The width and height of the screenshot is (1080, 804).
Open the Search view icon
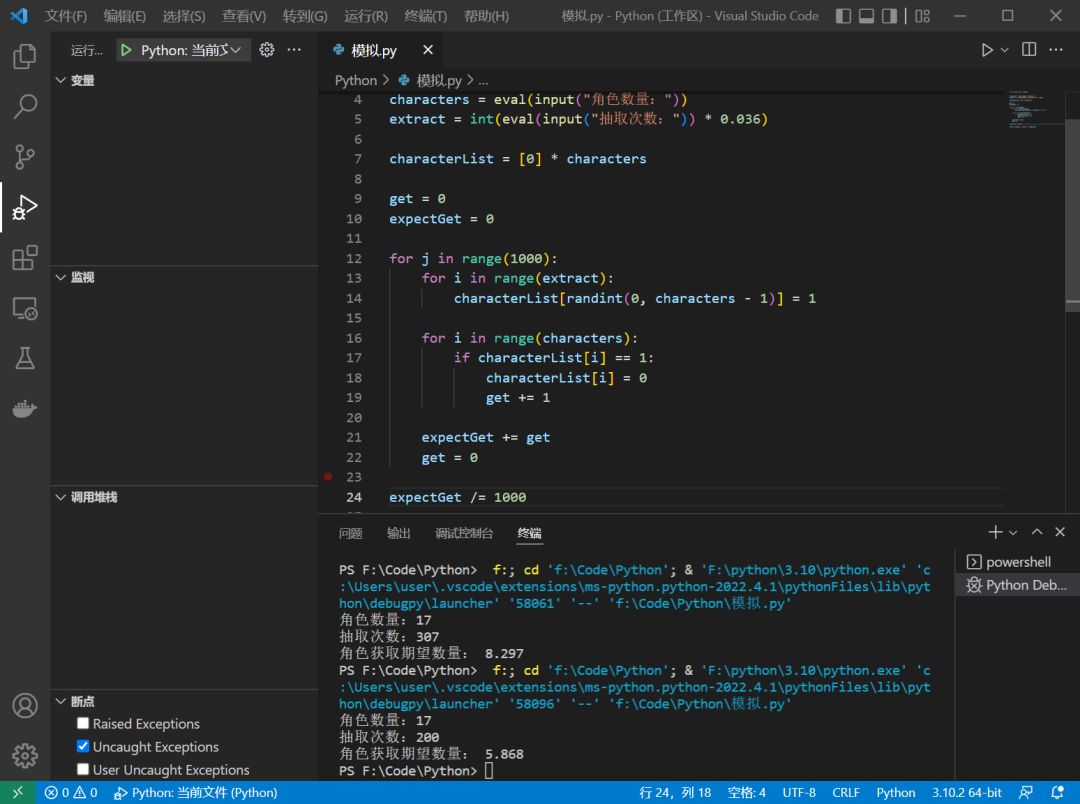(x=25, y=106)
